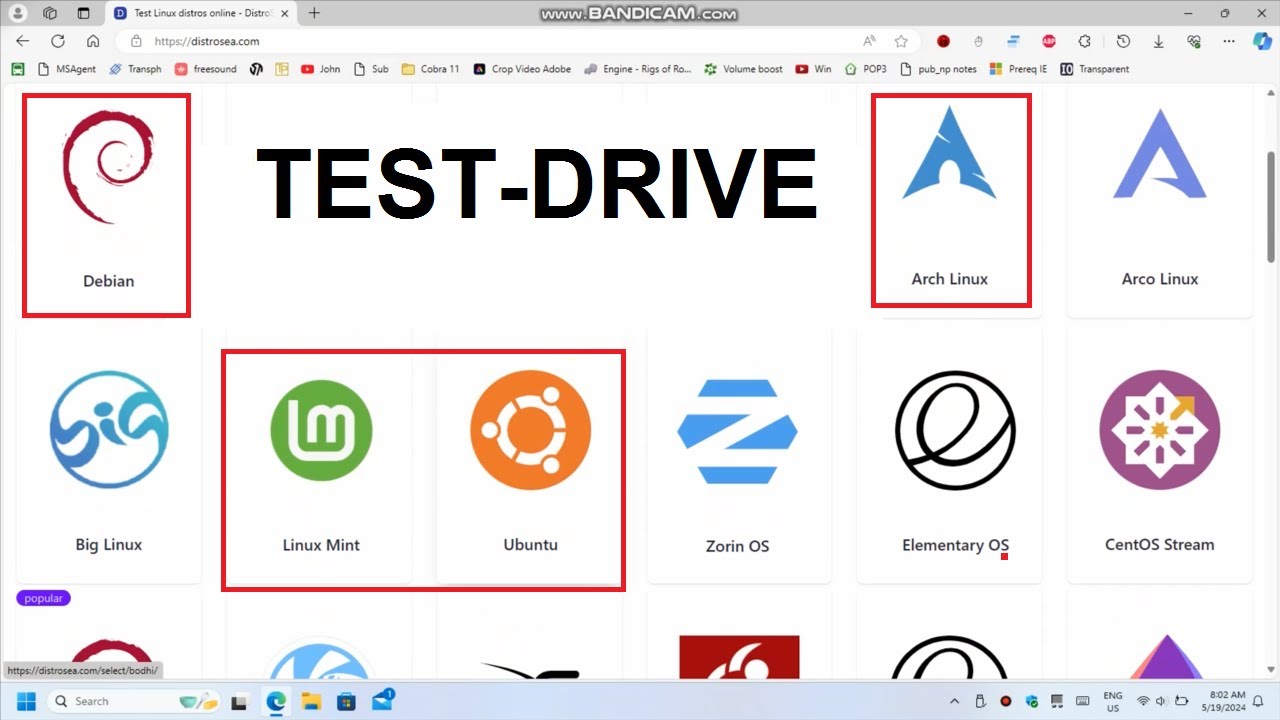Click the CentOS Stream label

coord(1160,545)
